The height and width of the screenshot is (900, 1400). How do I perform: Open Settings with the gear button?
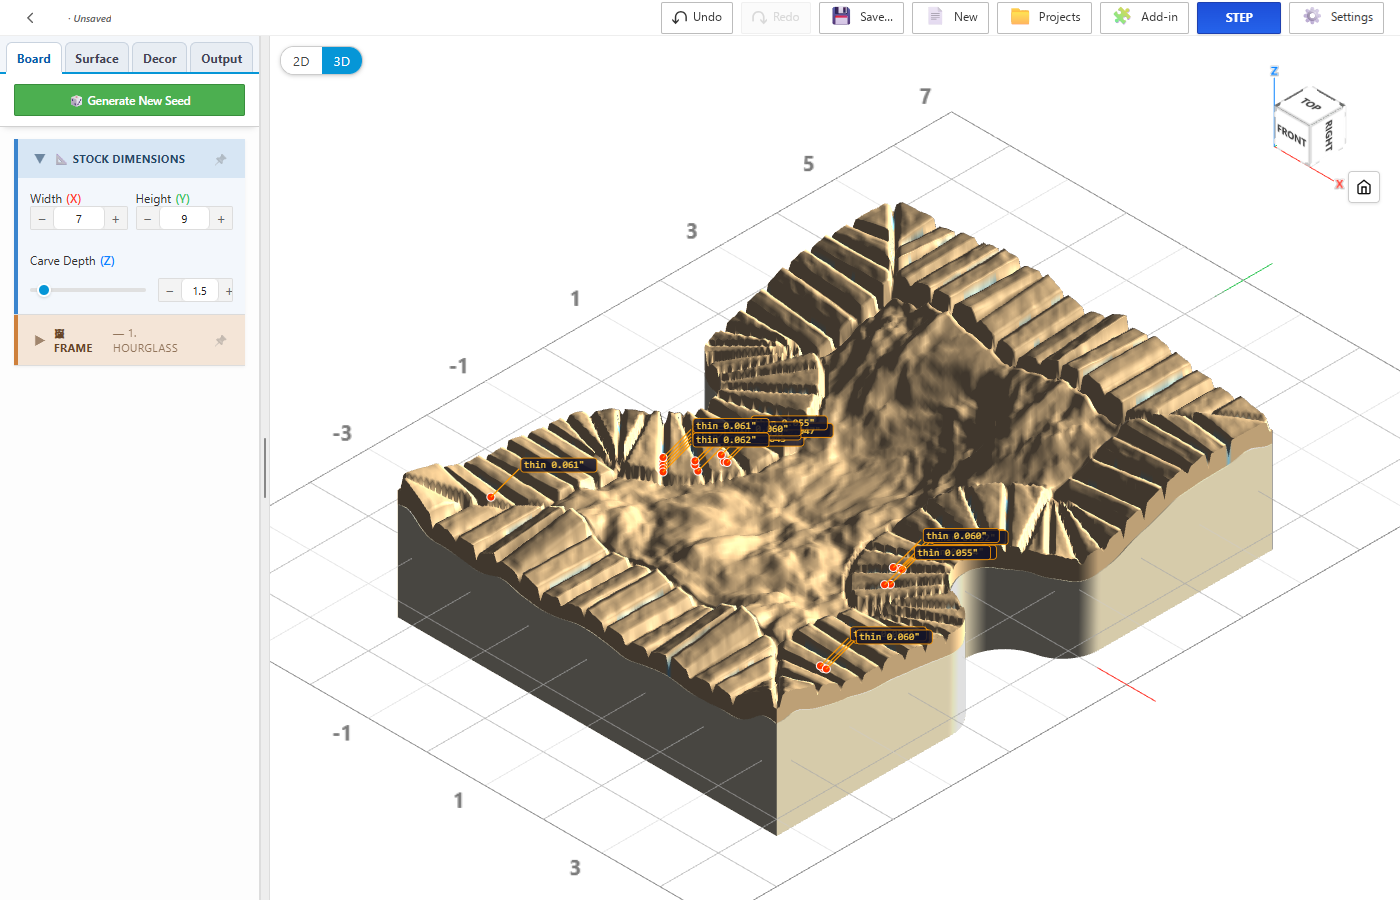[1337, 18]
